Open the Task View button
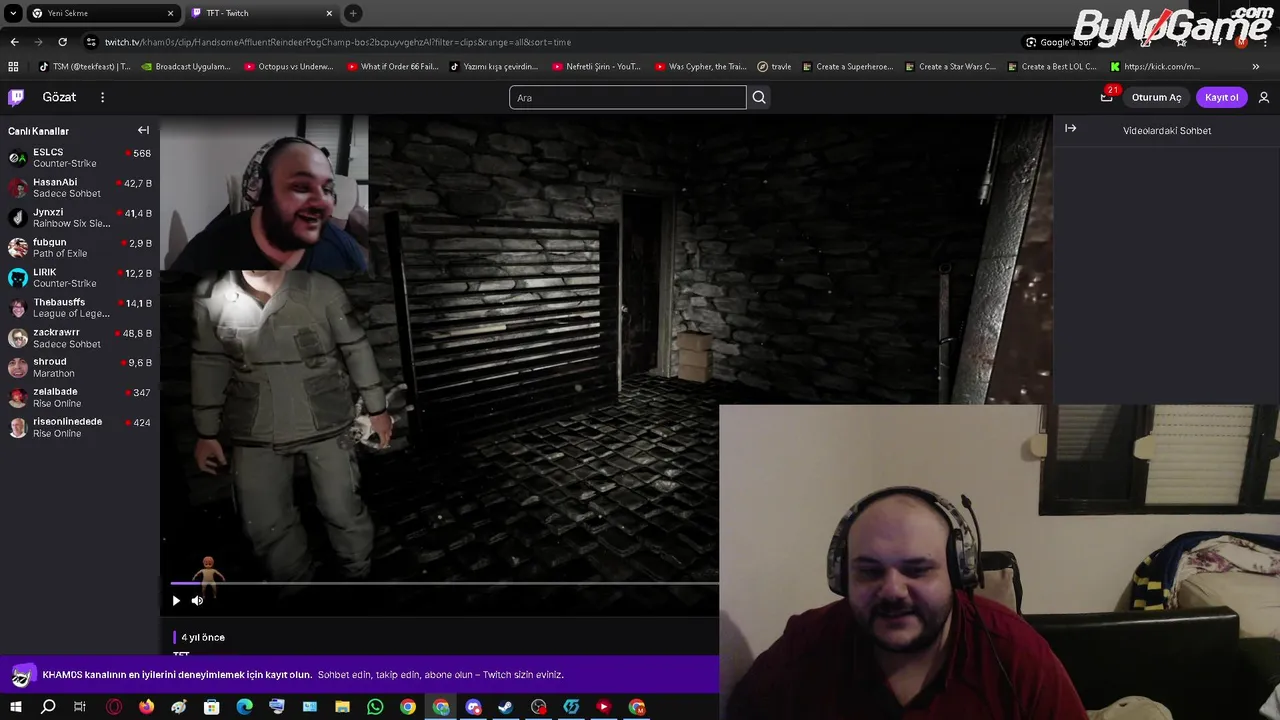The height and width of the screenshot is (720, 1280). (x=80, y=707)
